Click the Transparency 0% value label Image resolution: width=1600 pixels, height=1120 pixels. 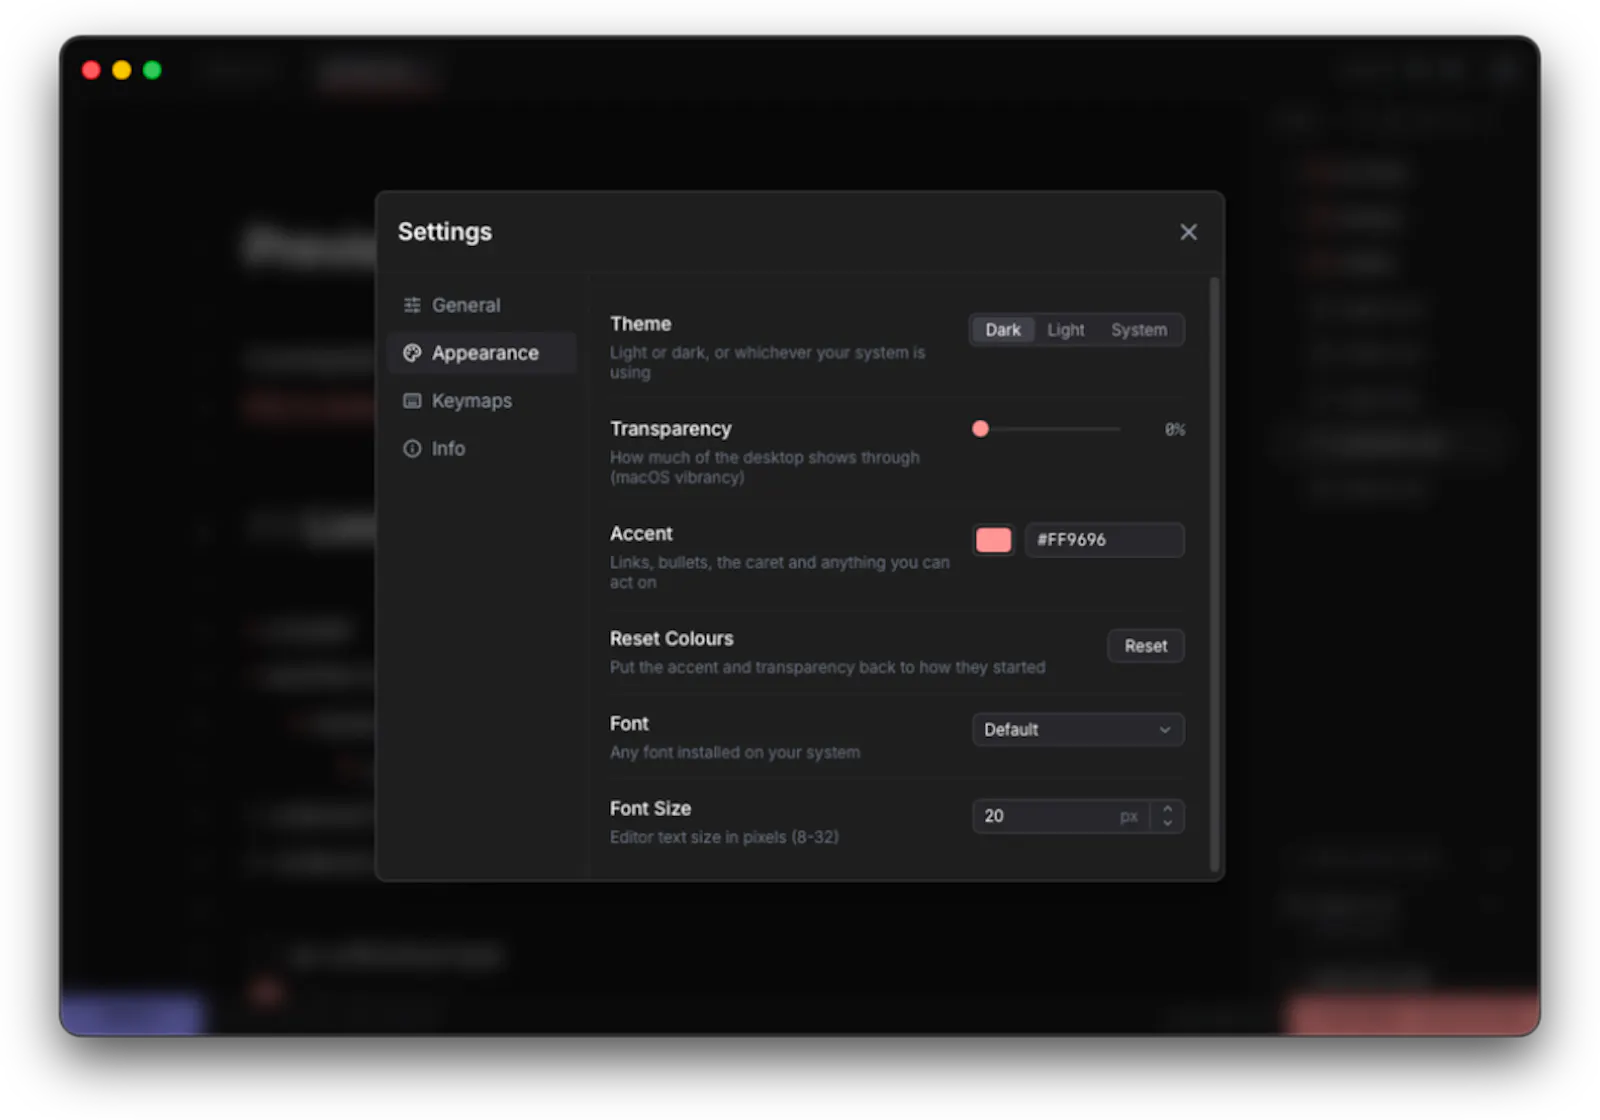coord(1175,430)
